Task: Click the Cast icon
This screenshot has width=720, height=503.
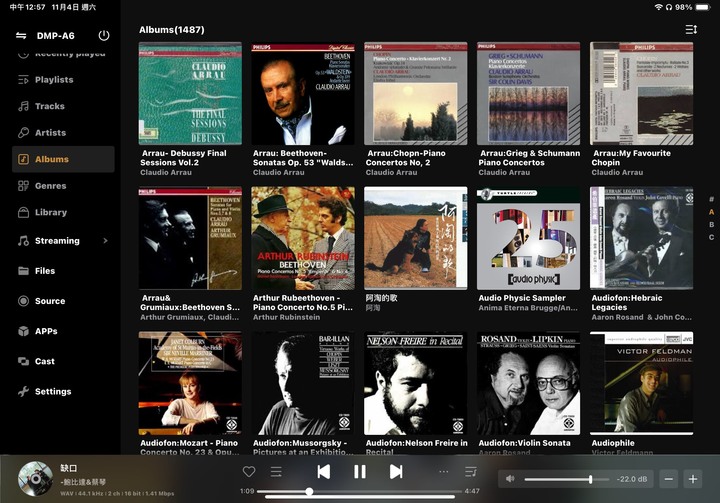Action: pyautogui.click(x=23, y=362)
